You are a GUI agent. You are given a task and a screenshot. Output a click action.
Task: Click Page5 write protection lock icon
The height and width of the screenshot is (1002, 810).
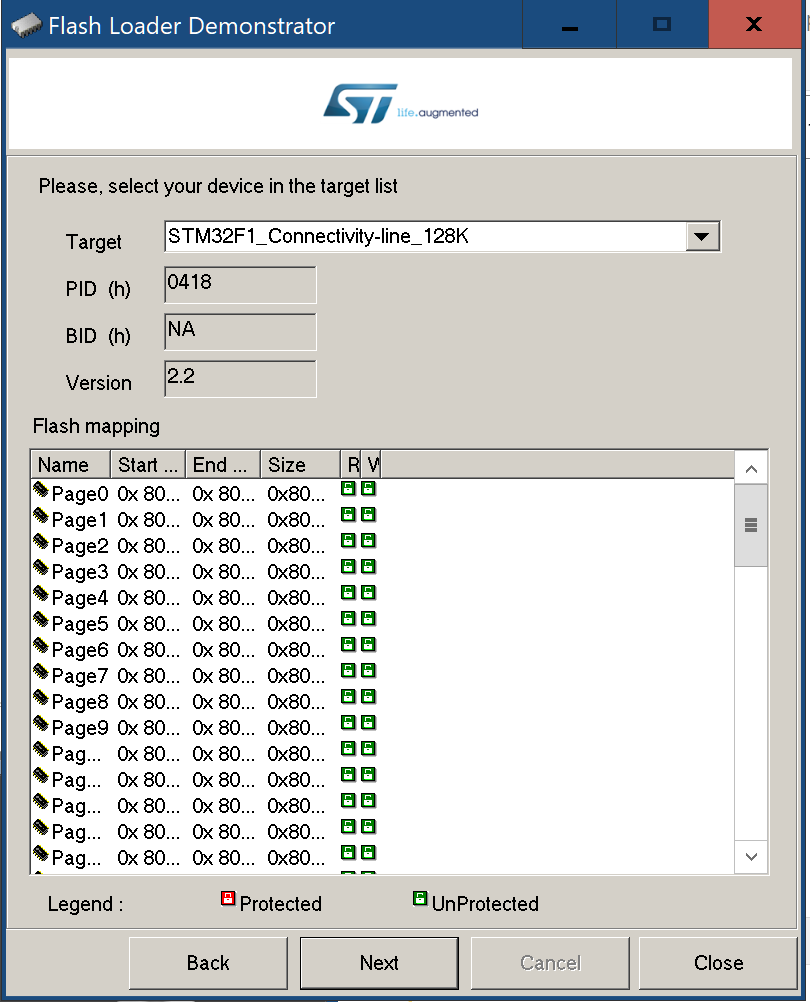(x=368, y=619)
